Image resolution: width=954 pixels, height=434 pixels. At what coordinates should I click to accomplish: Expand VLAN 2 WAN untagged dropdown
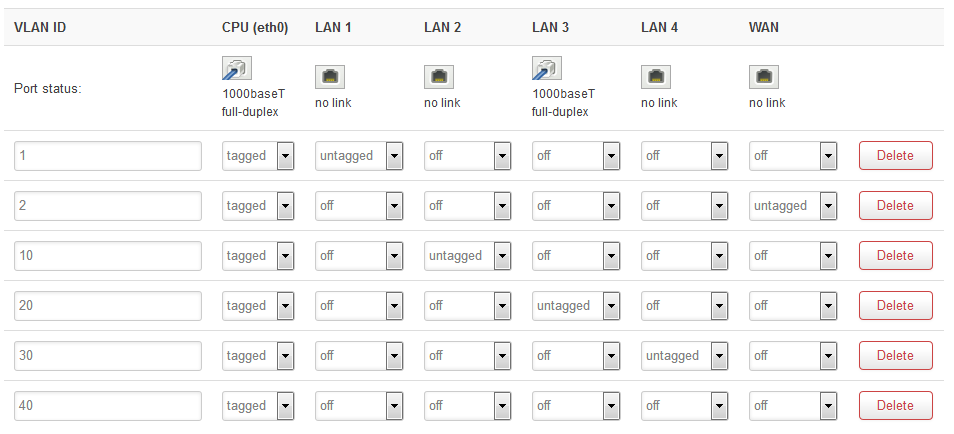coord(793,206)
